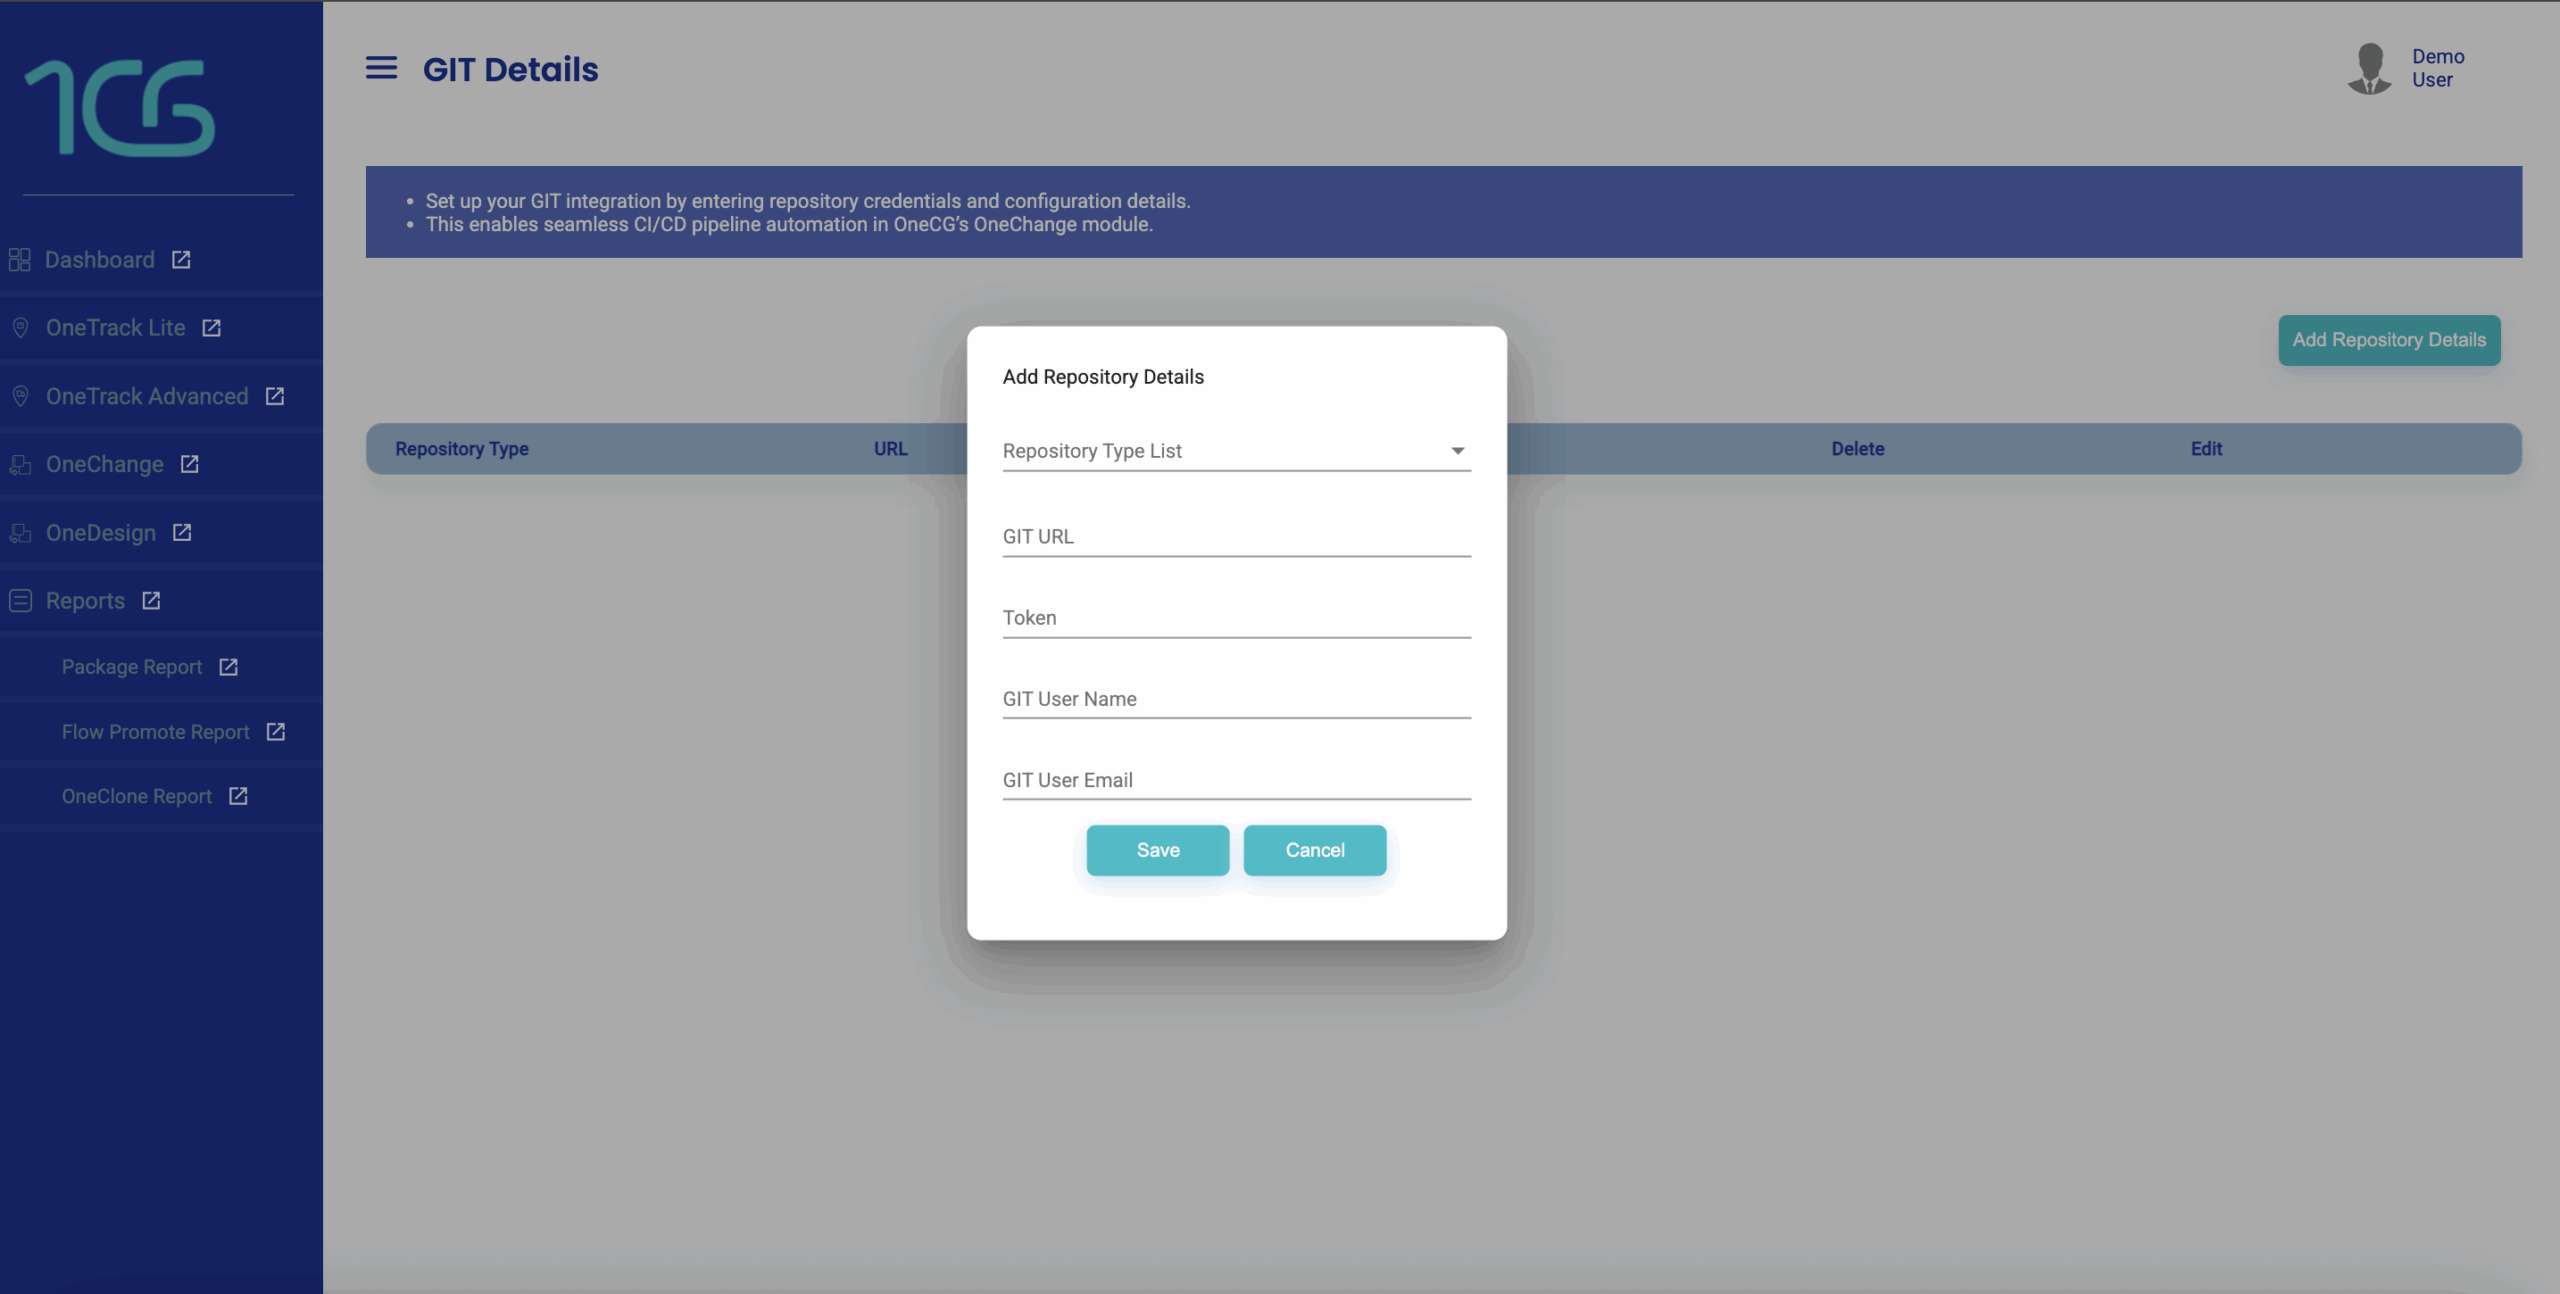Click the Demo User avatar icon
This screenshot has height=1294, width=2560.
click(x=2369, y=68)
